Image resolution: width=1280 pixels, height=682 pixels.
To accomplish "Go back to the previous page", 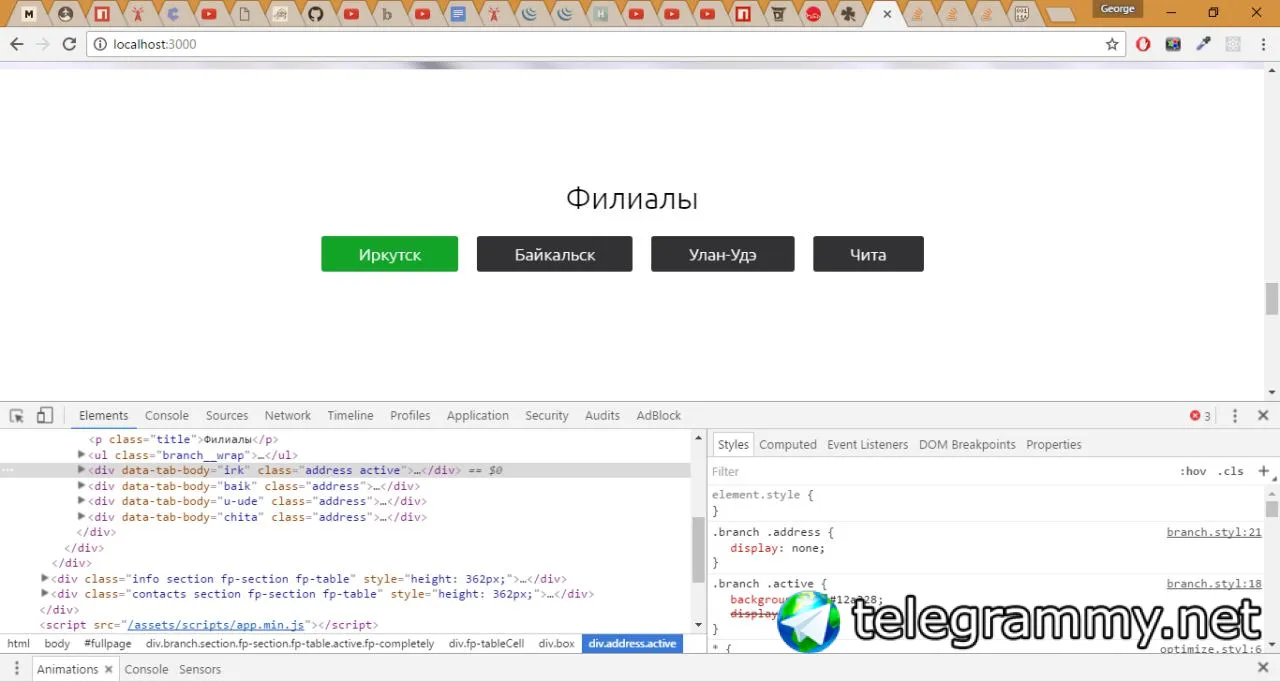I will [16, 44].
